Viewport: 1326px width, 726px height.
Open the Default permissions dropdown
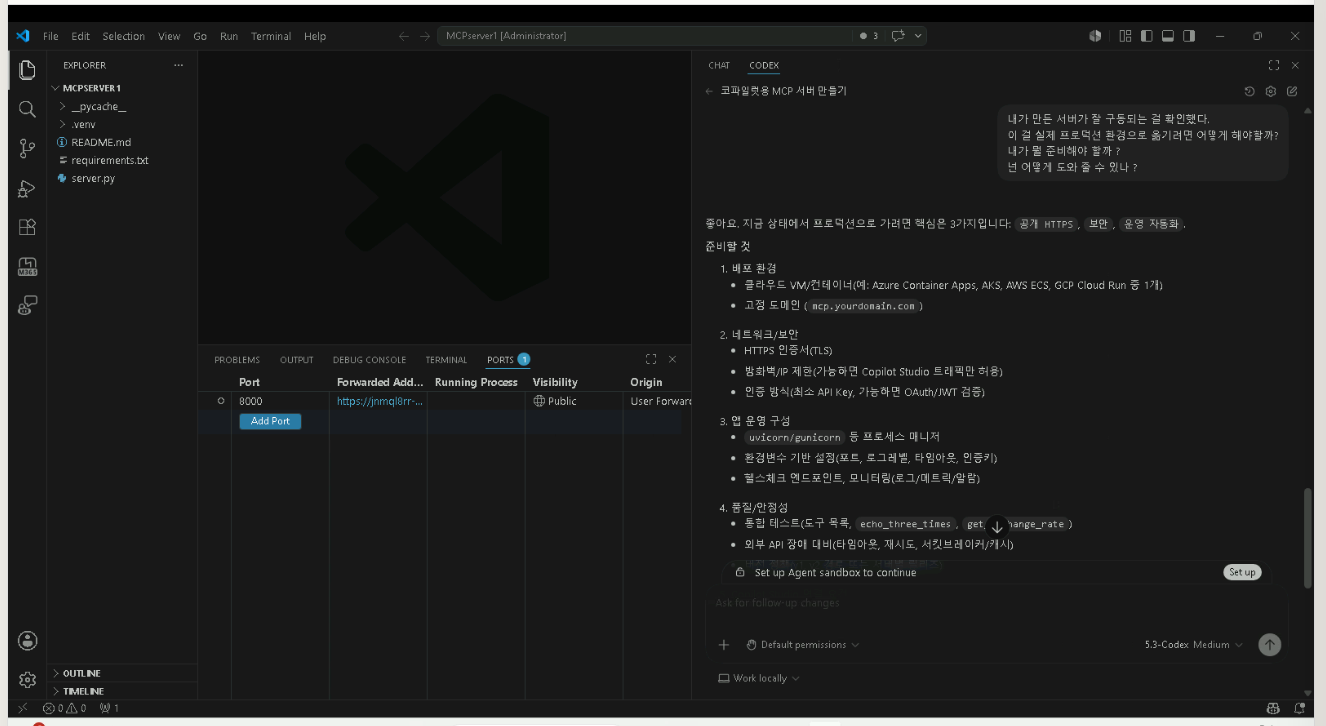[803, 645]
